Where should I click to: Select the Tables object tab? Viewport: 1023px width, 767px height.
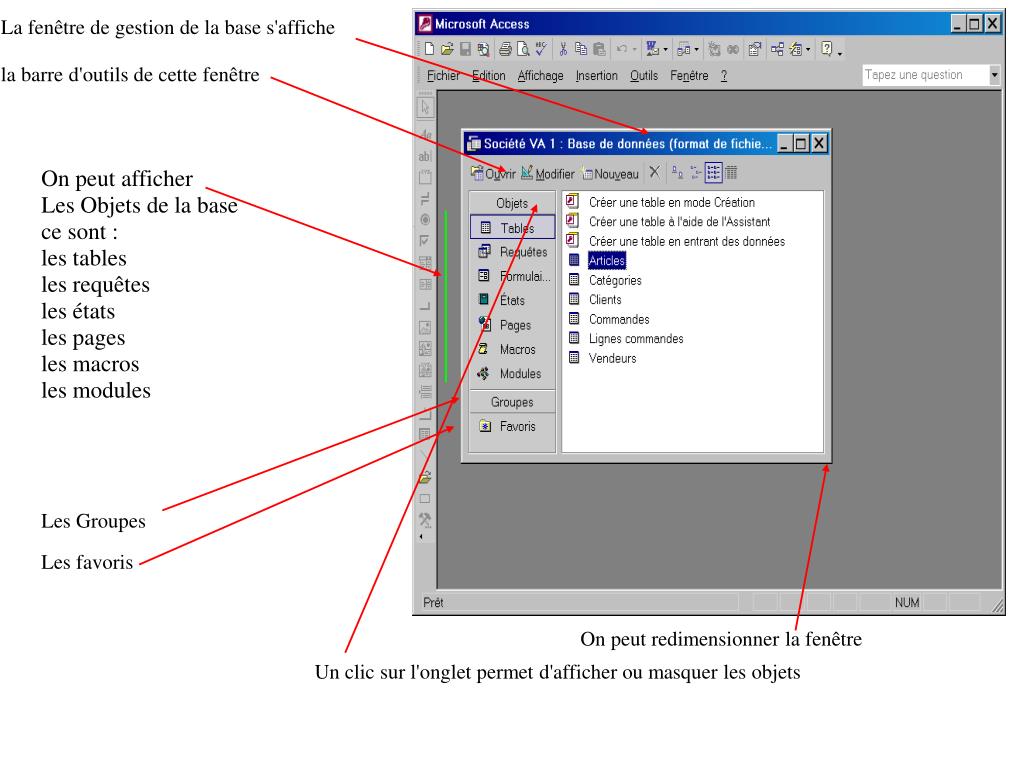coord(512,228)
